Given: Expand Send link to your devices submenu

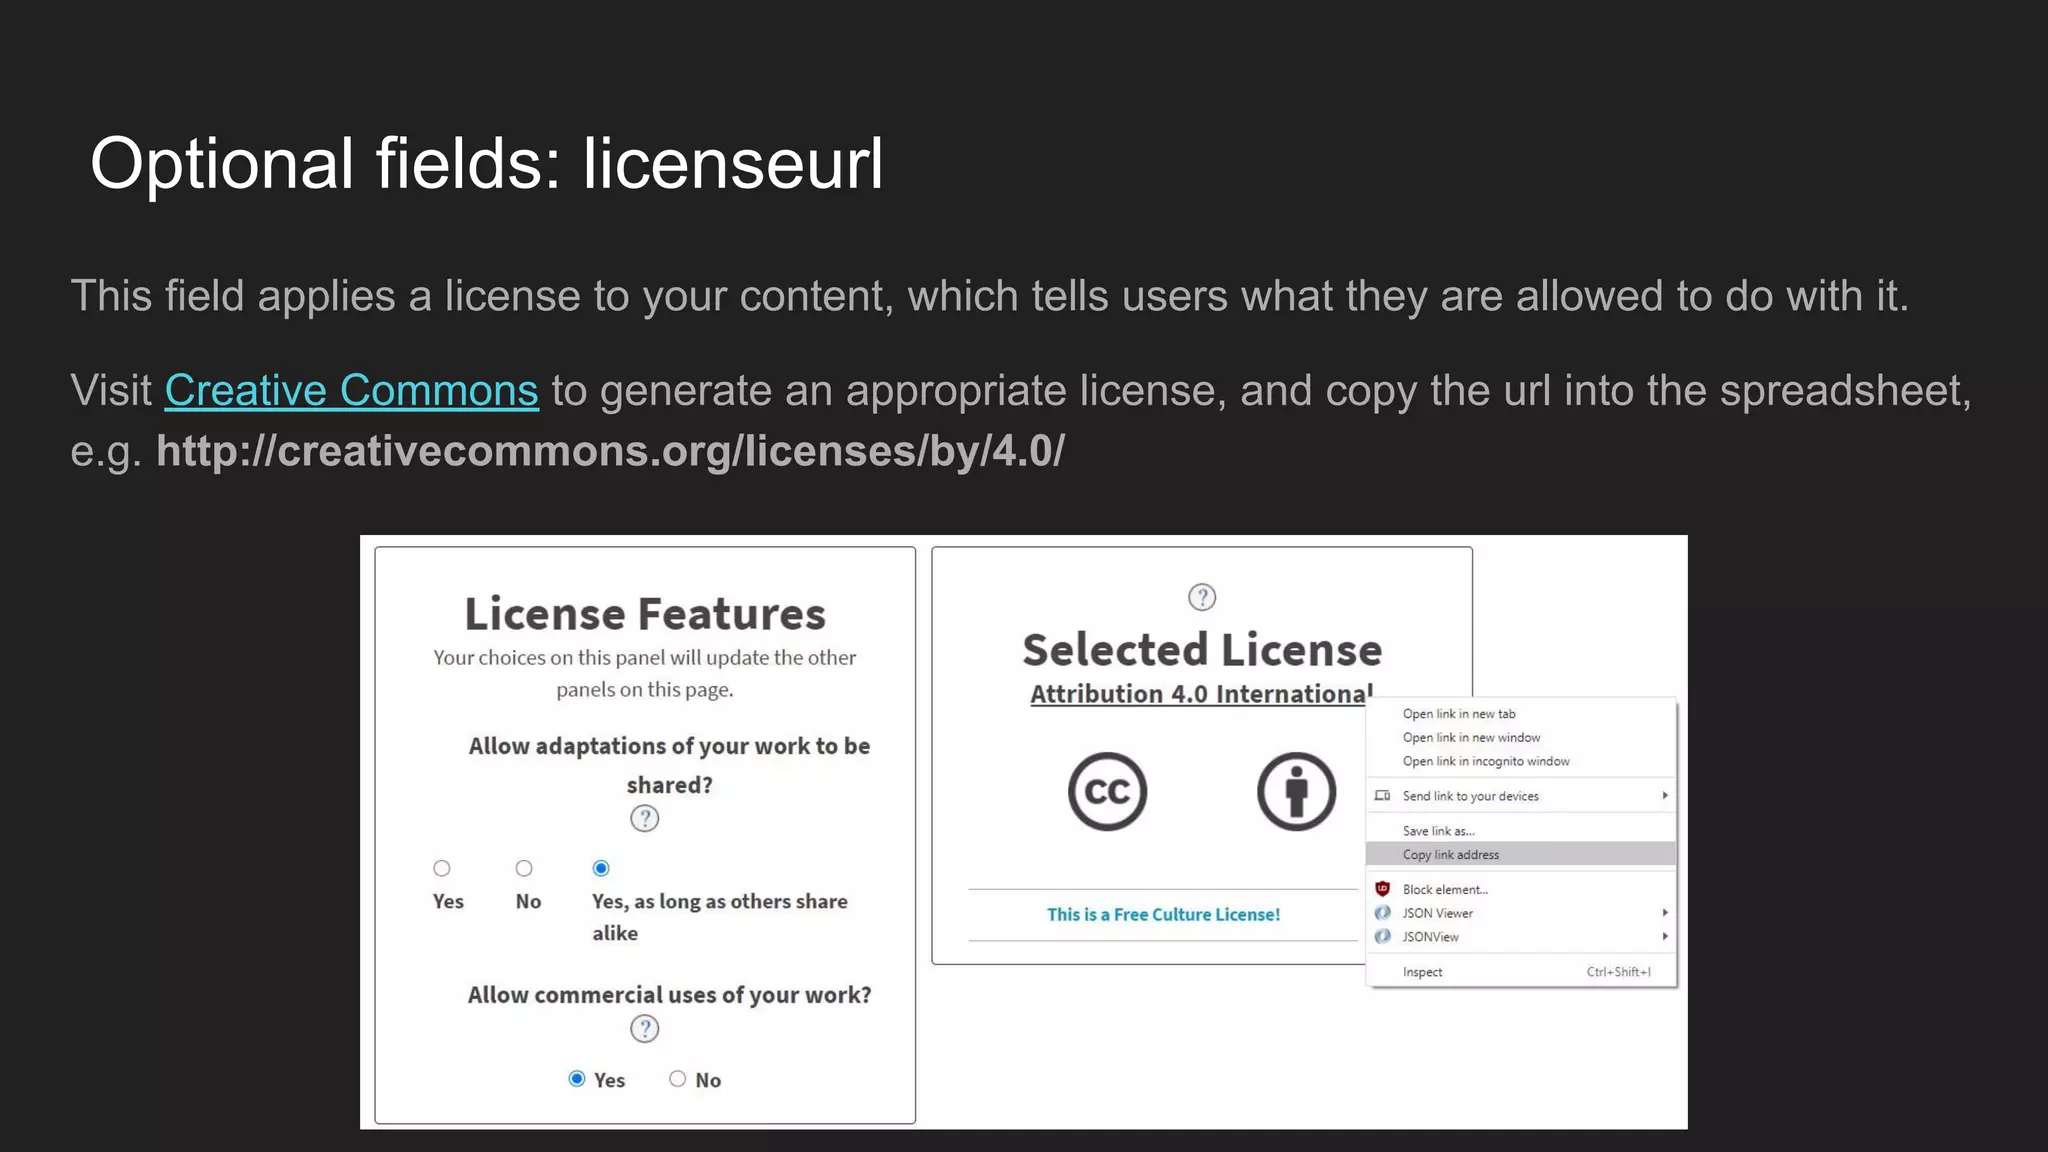Looking at the screenshot, I should tap(1665, 796).
